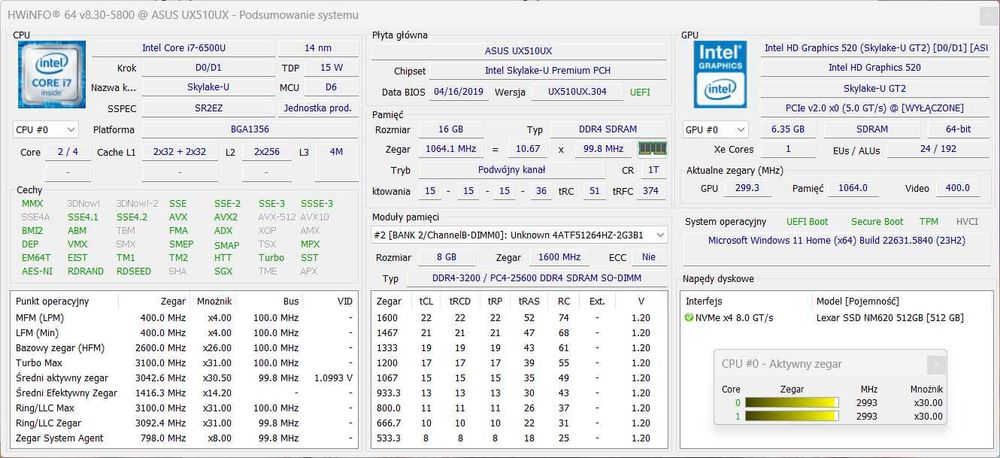The width and height of the screenshot is (1000, 458).
Task: Click the Platforma value BGA1356
Action: coord(250,129)
